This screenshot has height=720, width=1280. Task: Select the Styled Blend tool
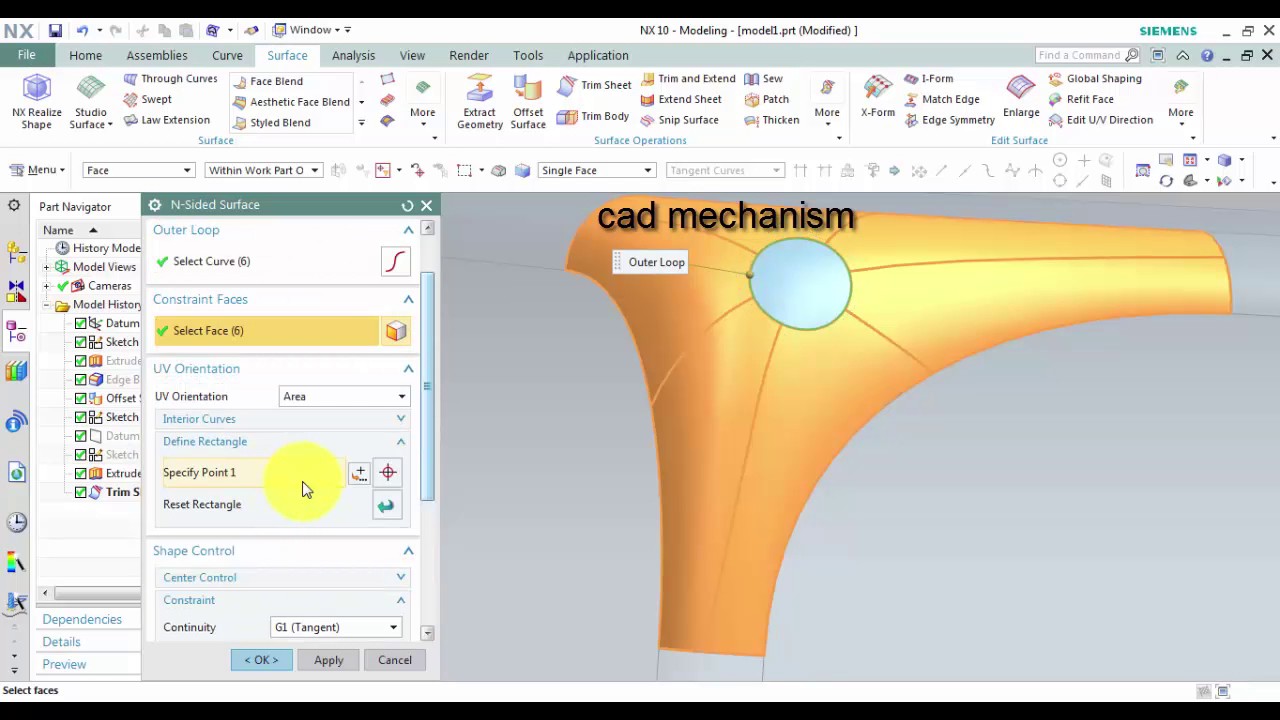271,123
